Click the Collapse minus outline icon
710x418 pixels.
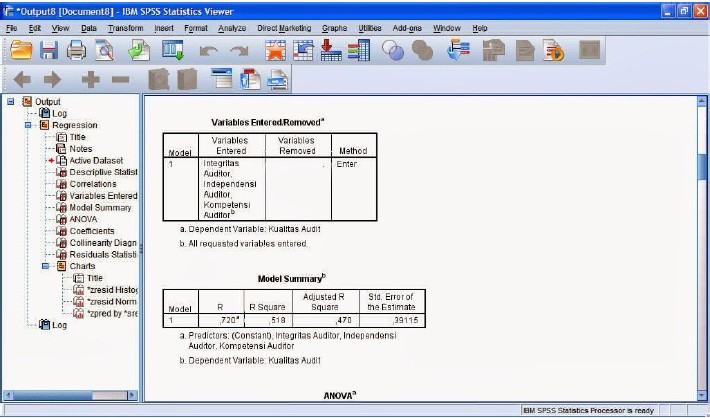[120, 80]
